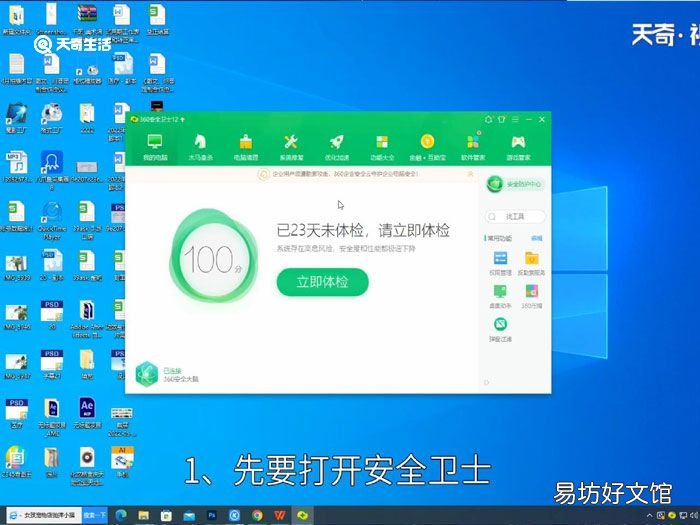Click the taskbar search box
Image resolution: width=700 pixels, height=525 pixels.
point(44,515)
